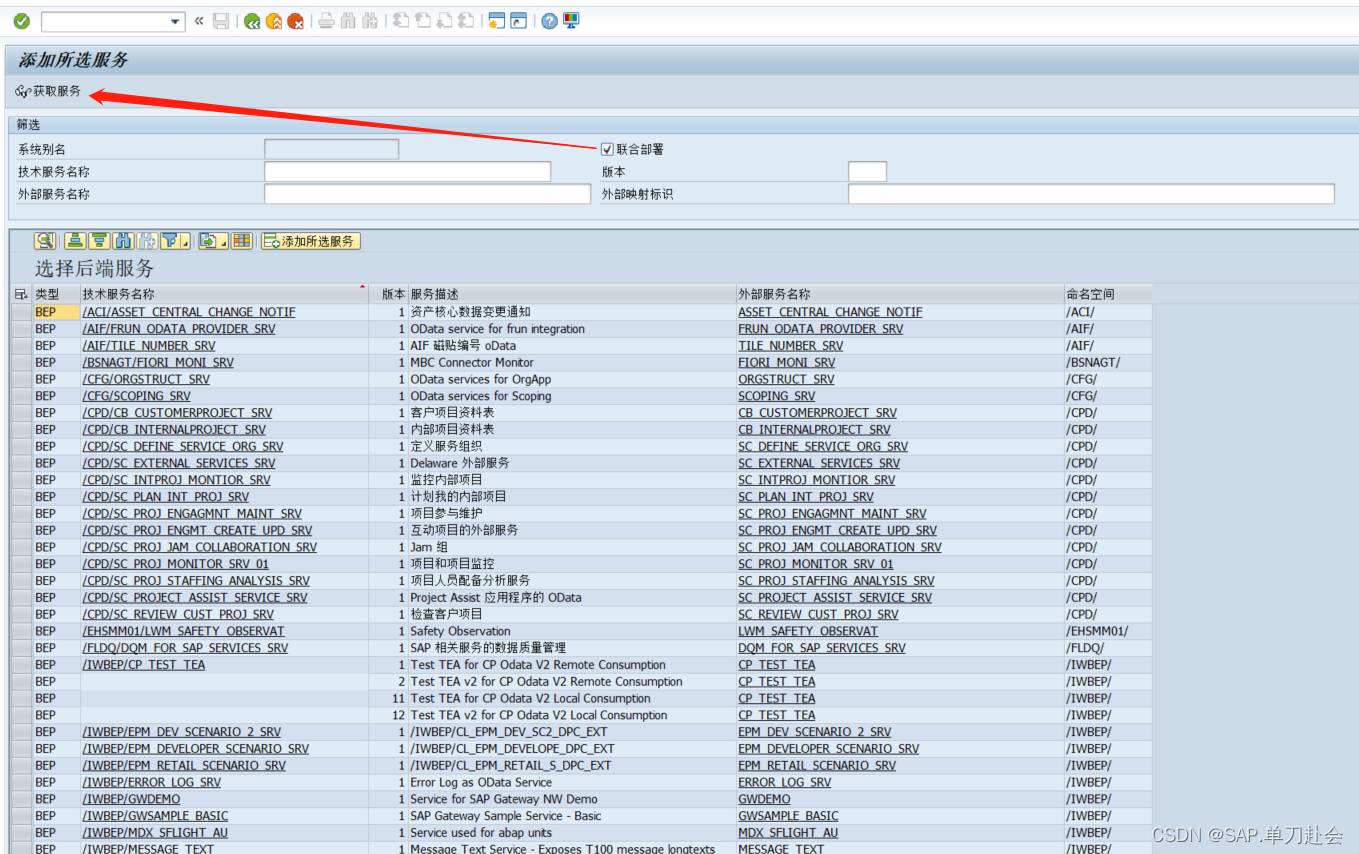Click the Find Next icon in ALV toolbar
This screenshot has height=854, width=1359.
[147, 241]
